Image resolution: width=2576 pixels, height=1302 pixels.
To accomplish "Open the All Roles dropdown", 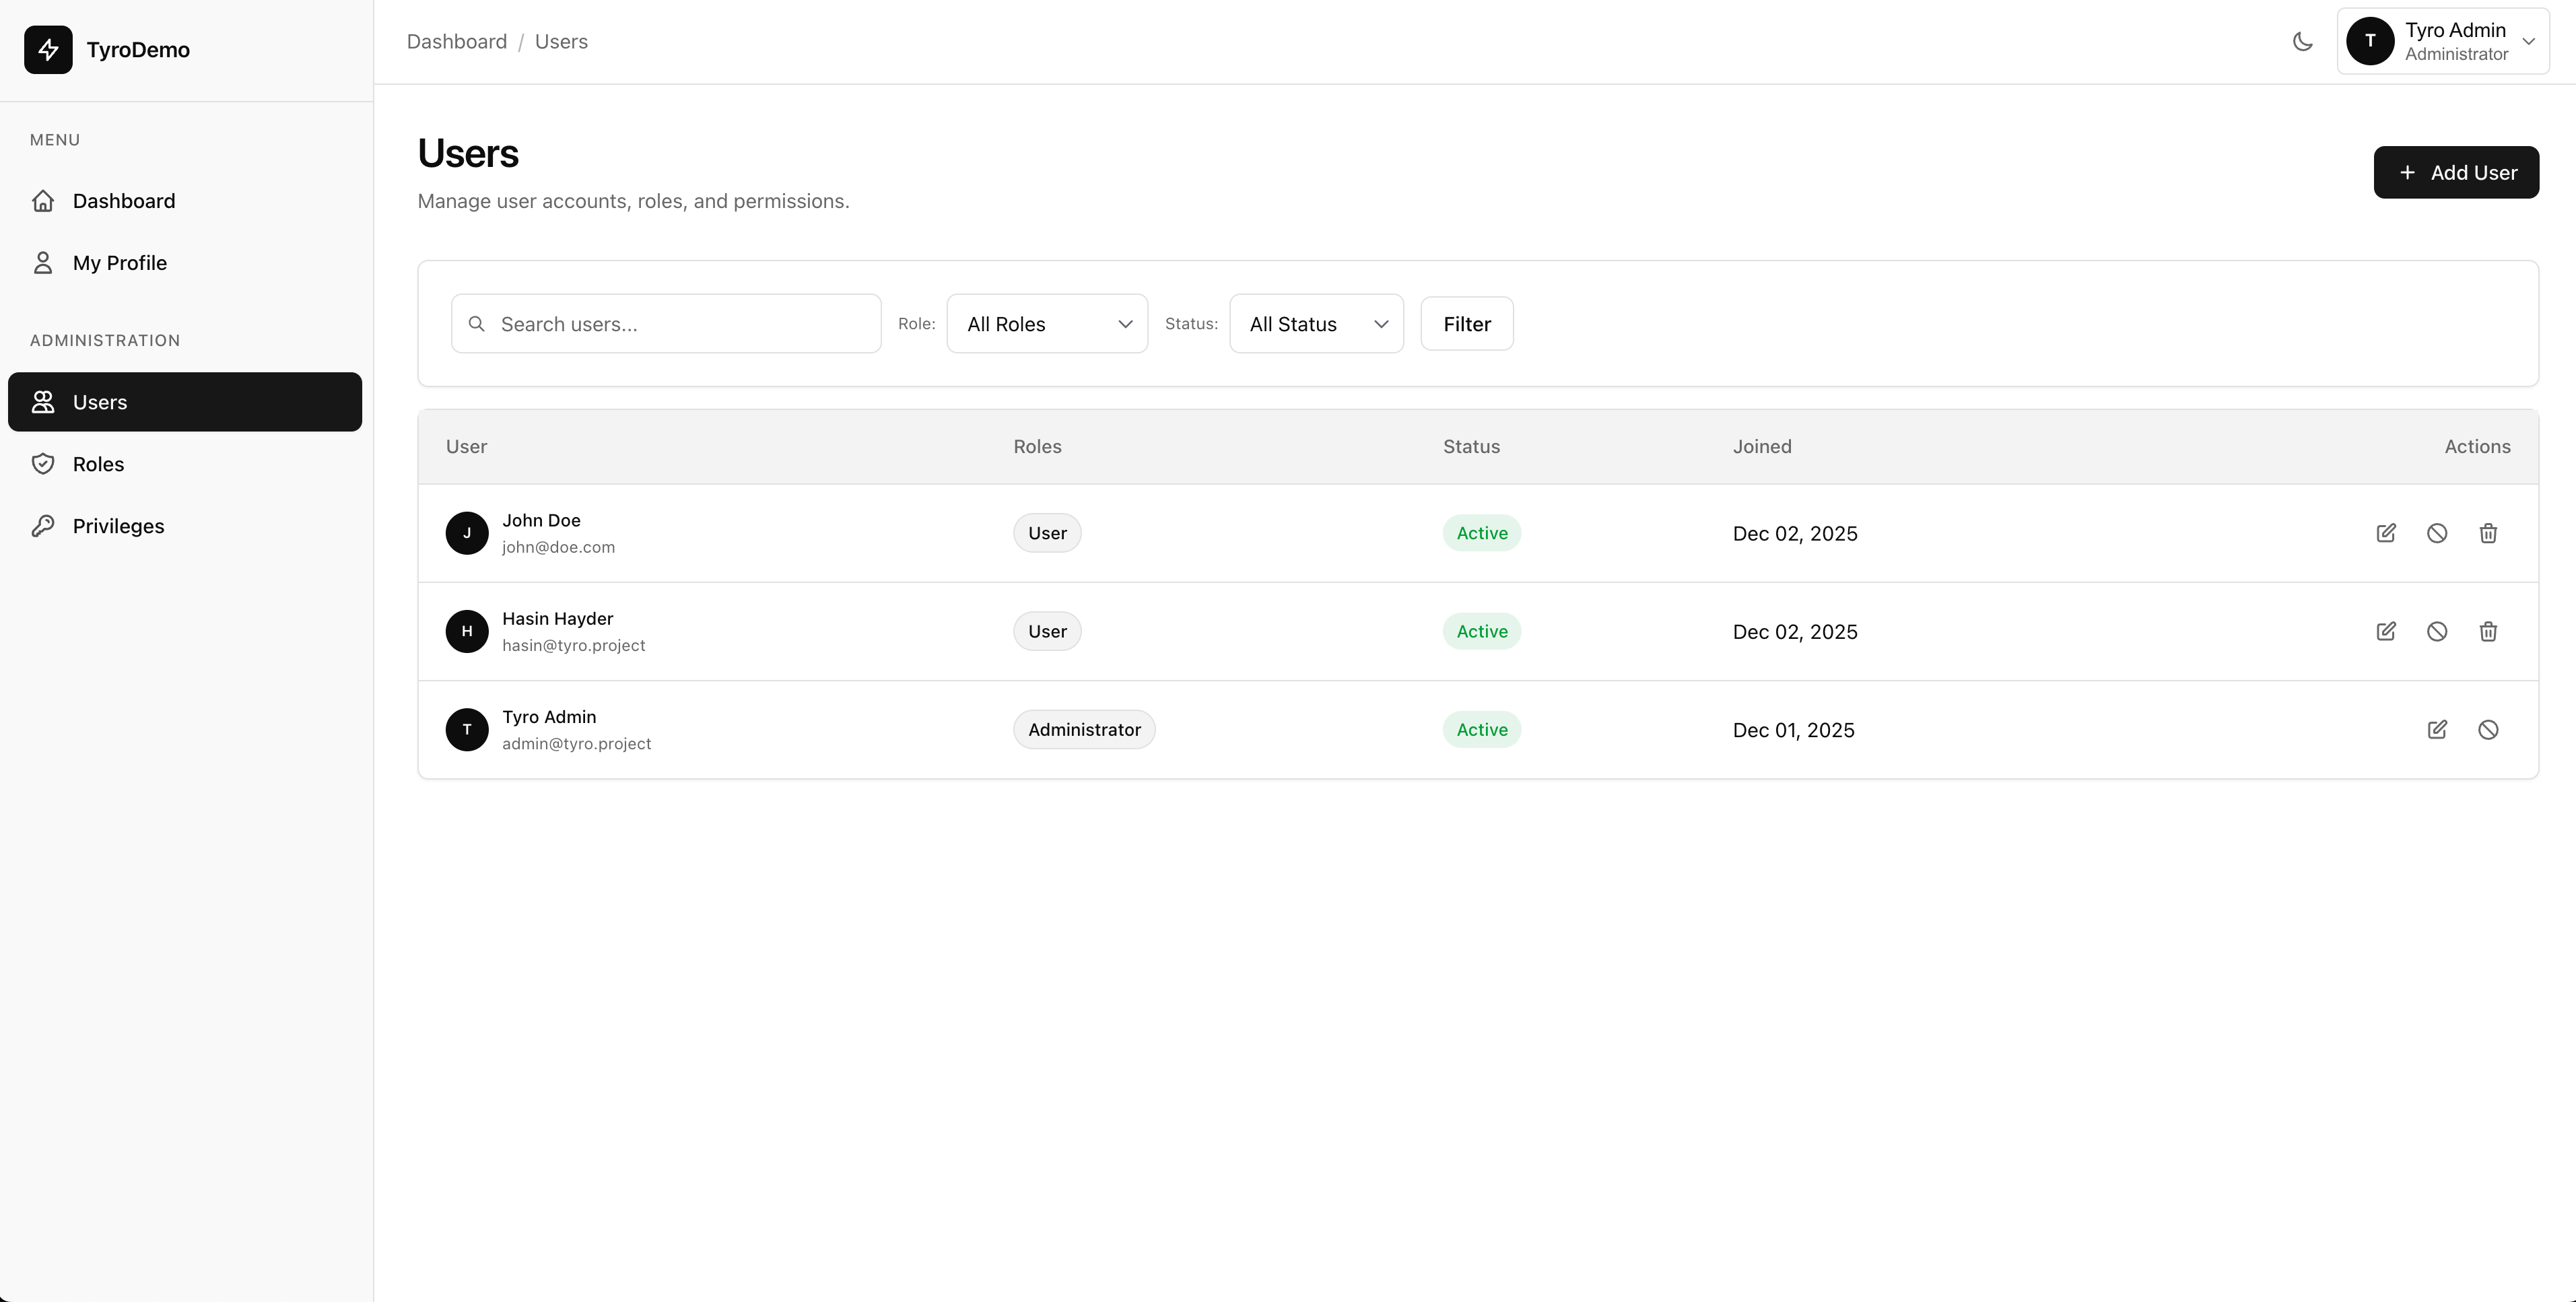I will pyautogui.click(x=1047, y=324).
